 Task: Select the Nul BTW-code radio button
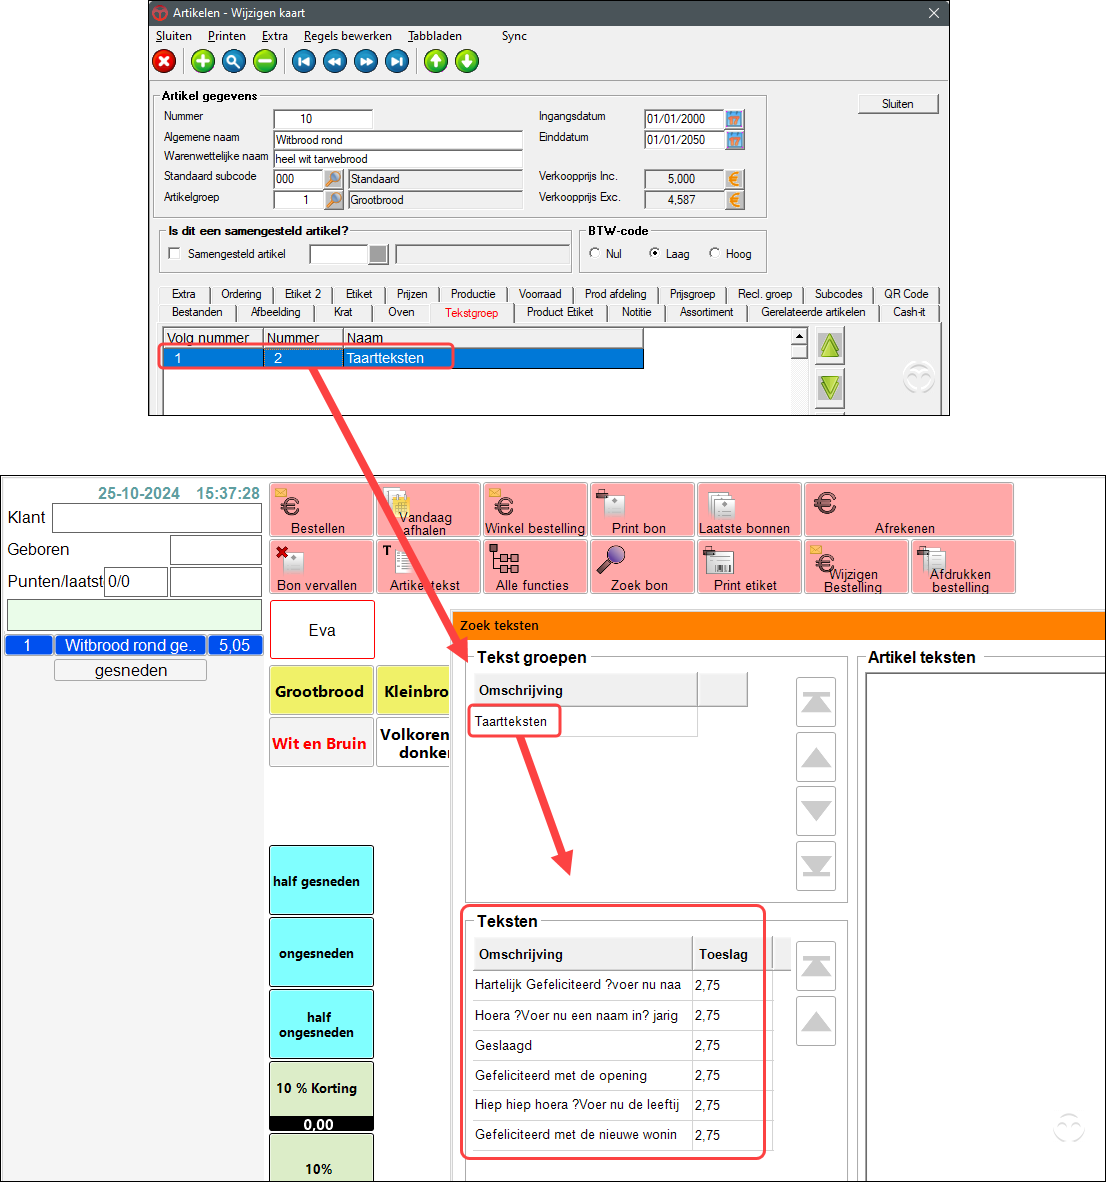595,253
